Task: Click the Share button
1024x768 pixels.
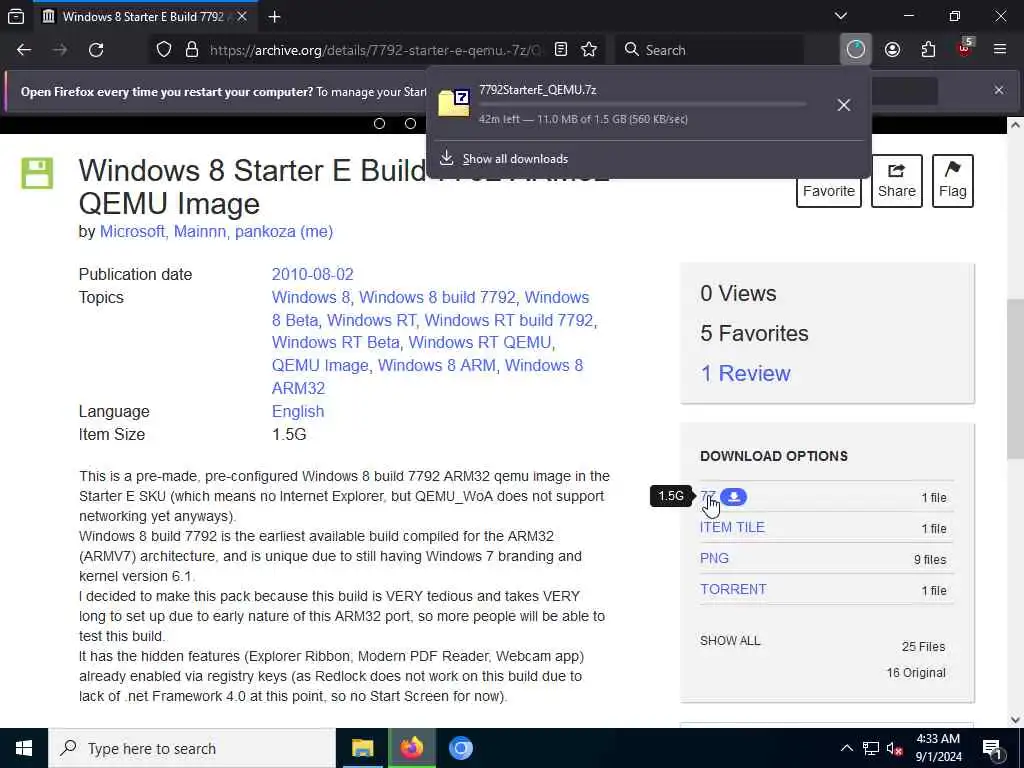Action: (x=897, y=181)
